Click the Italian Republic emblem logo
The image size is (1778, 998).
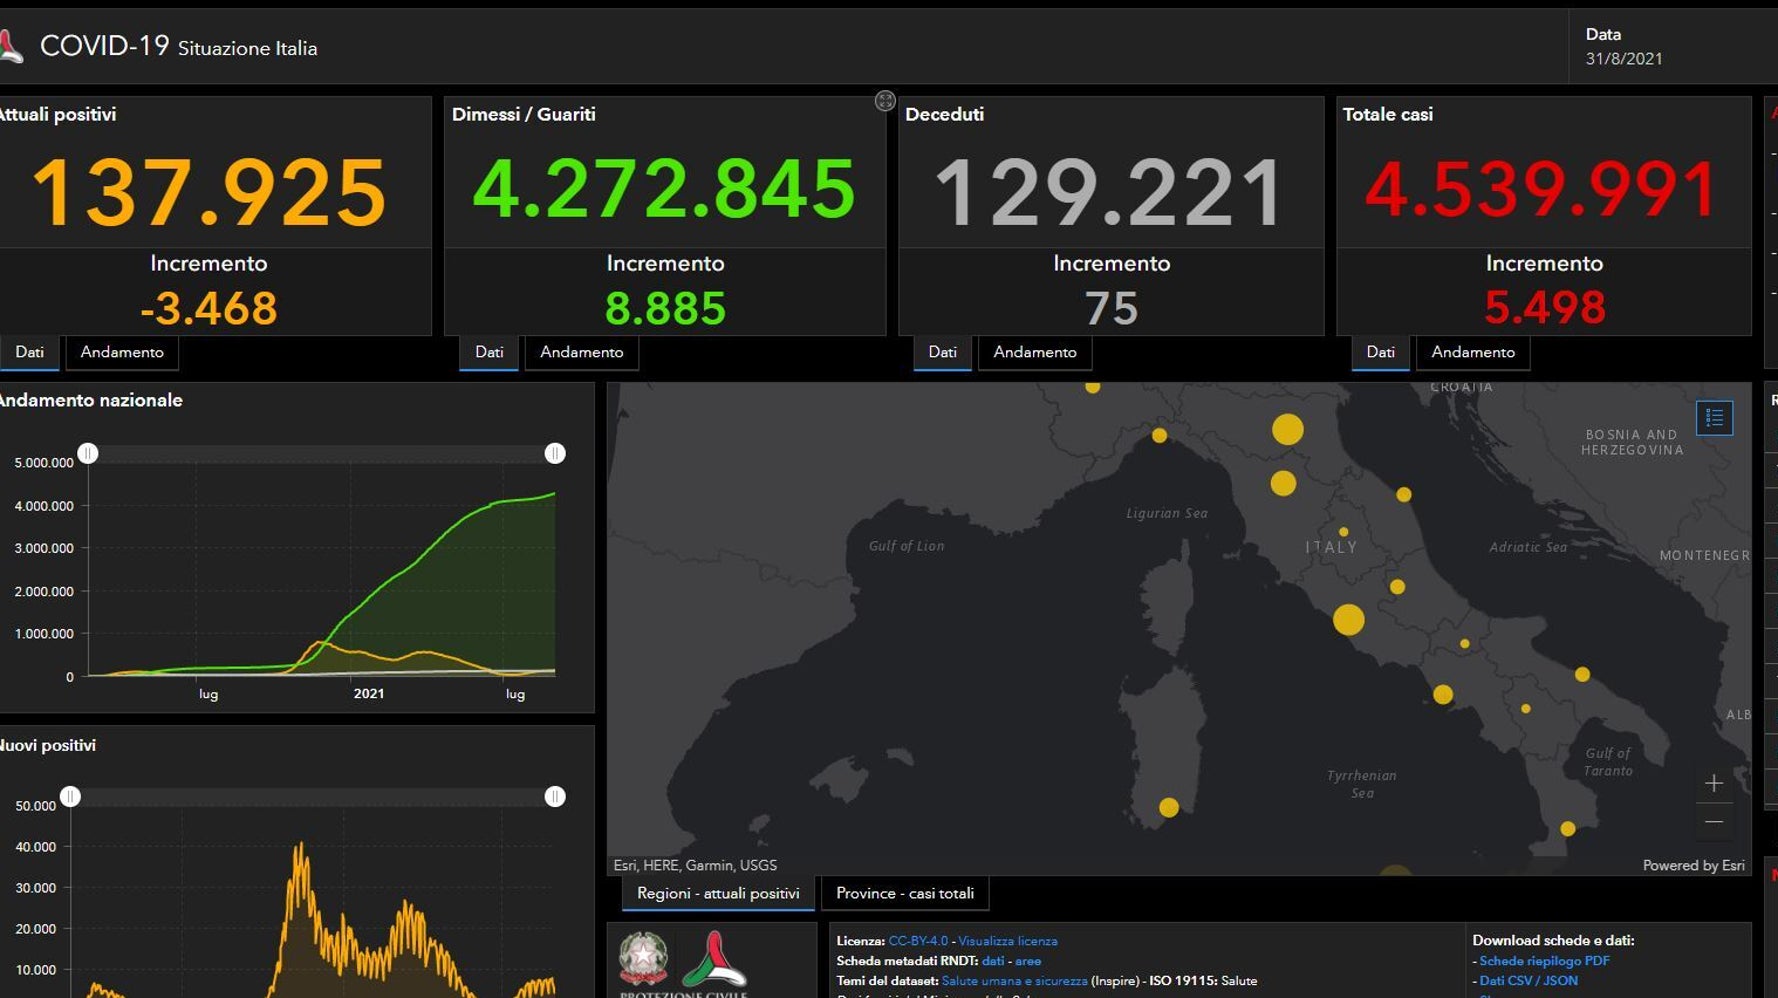643,958
